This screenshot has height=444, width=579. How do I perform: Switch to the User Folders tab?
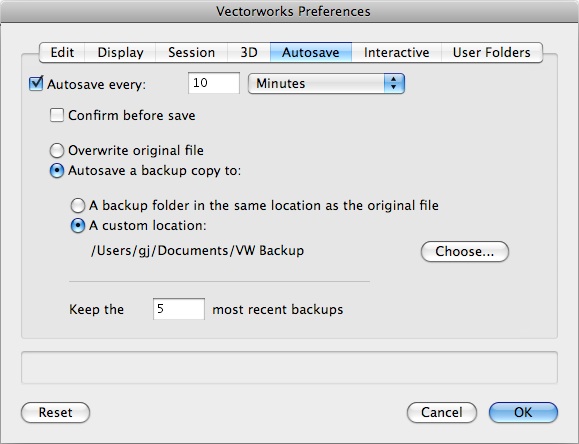[x=491, y=52]
